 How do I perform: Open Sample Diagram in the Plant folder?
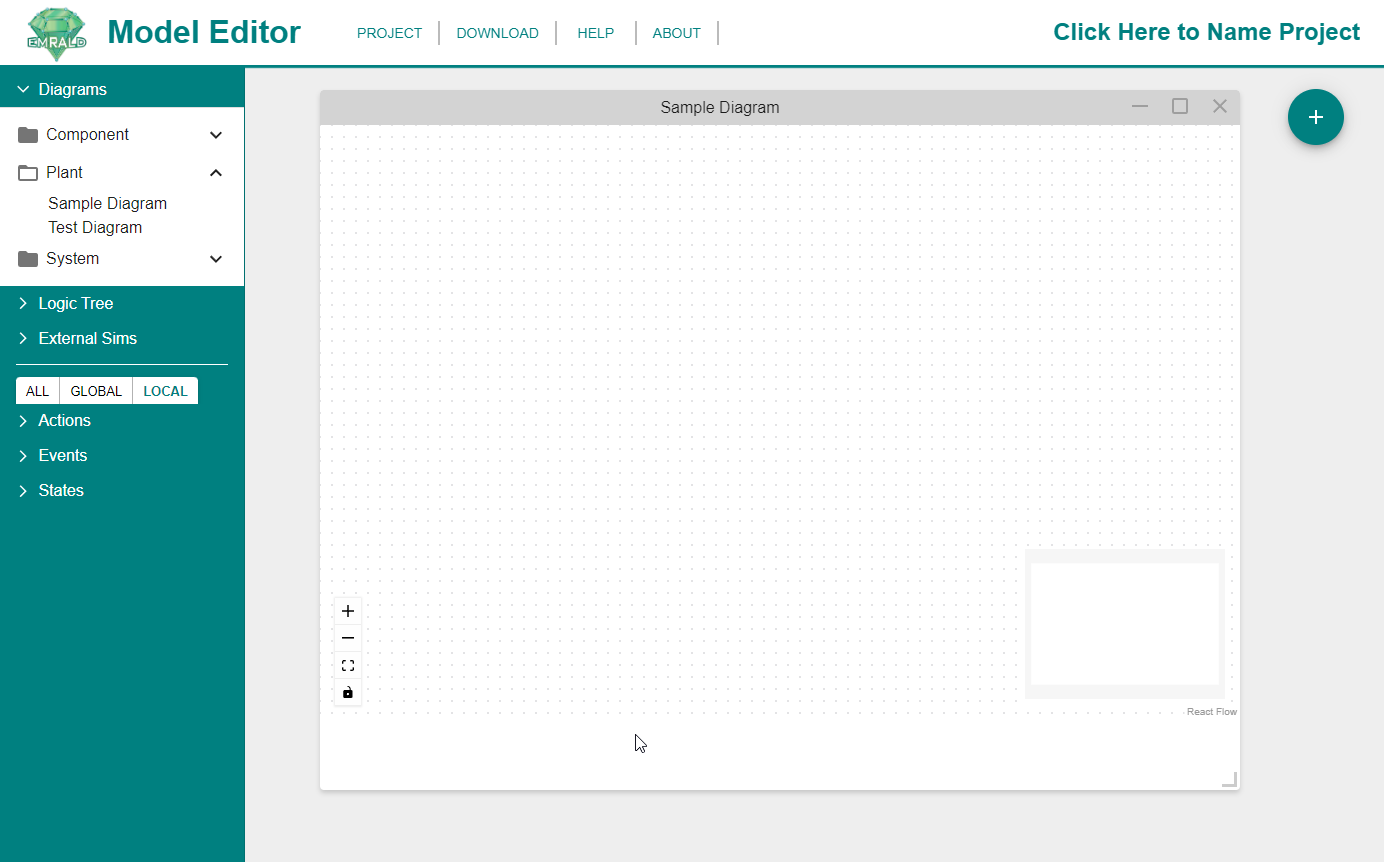pos(107,203)
